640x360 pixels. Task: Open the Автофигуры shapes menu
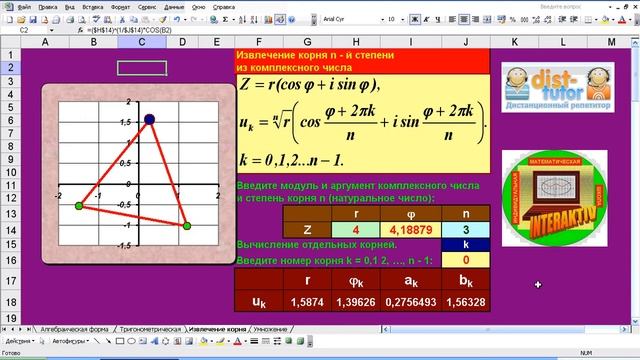[x=70, y=341]
